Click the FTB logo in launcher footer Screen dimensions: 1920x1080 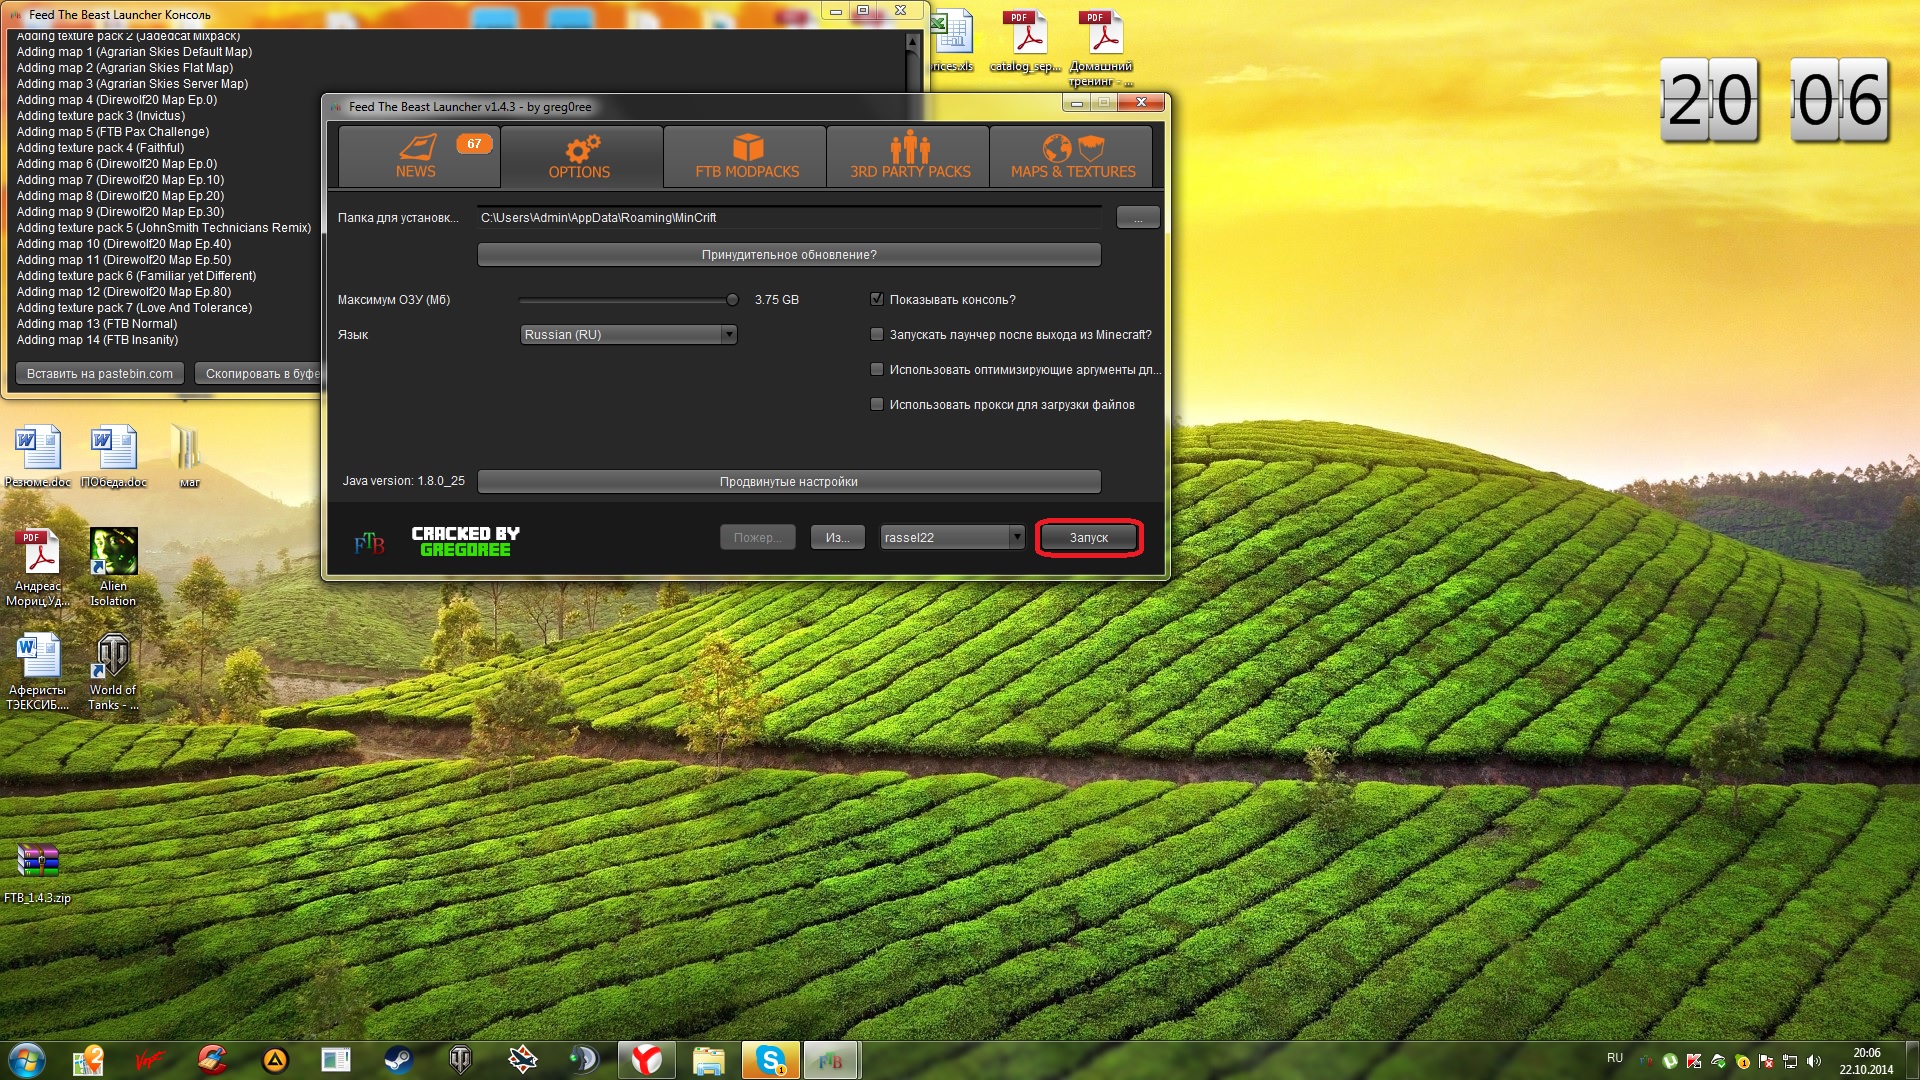(369, 543)
